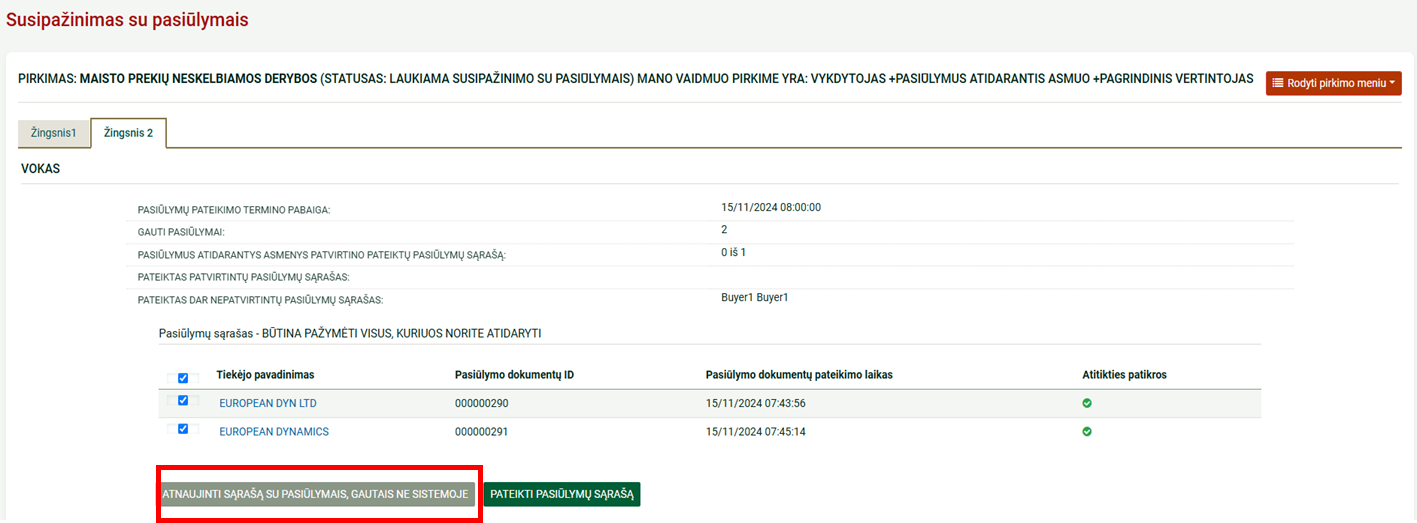The height and width of the screenshot is (523, 1417).
Task: Click the Atitikties patikros column header
Action: point(1124,375)
